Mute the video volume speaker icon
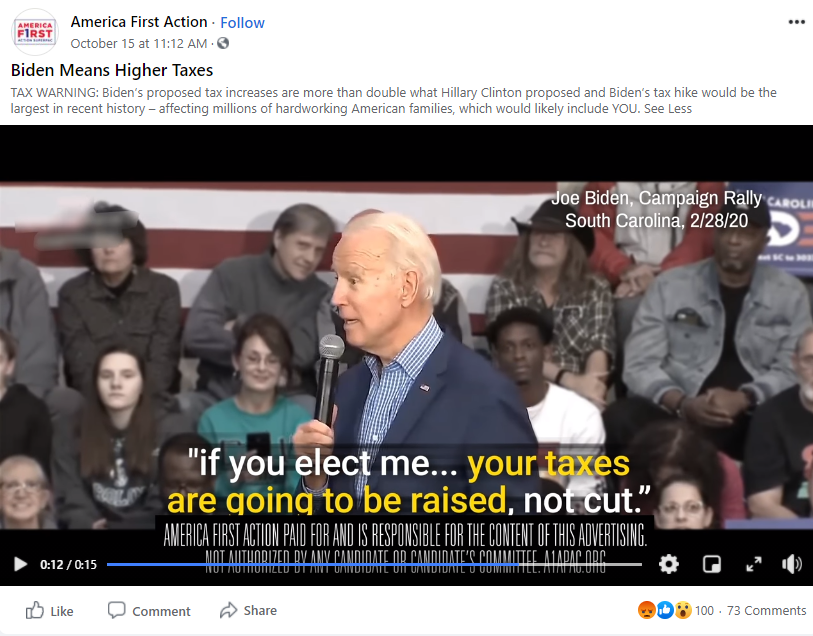 click(792, 564)
